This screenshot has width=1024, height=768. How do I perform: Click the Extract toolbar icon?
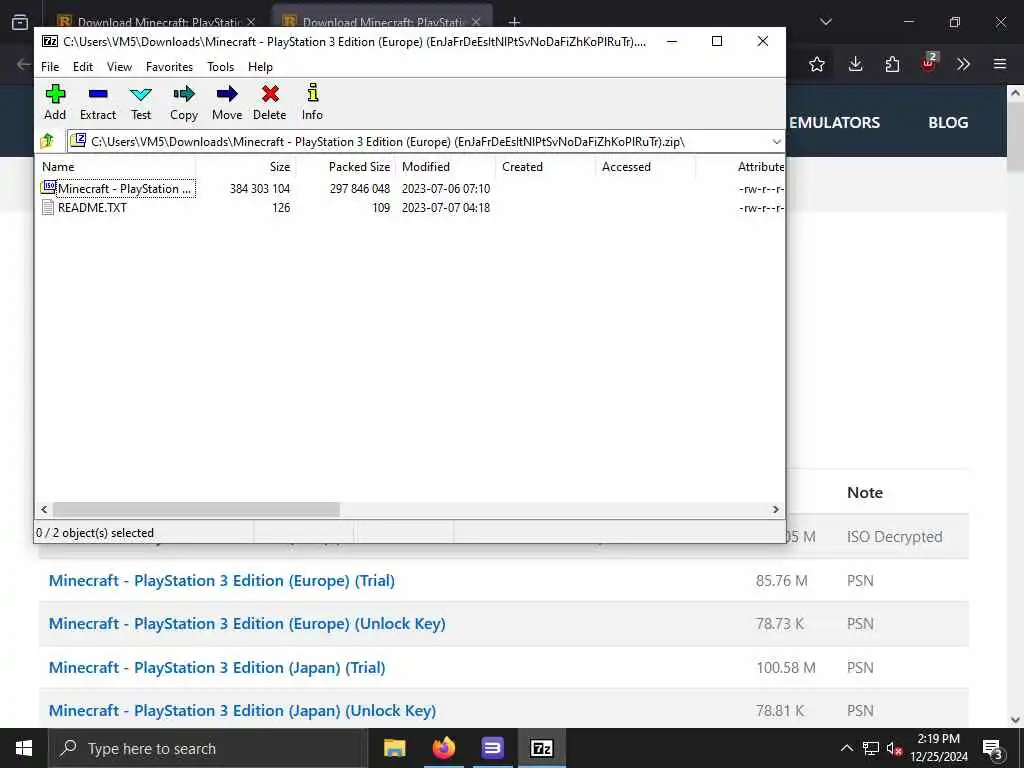(98, 94)
